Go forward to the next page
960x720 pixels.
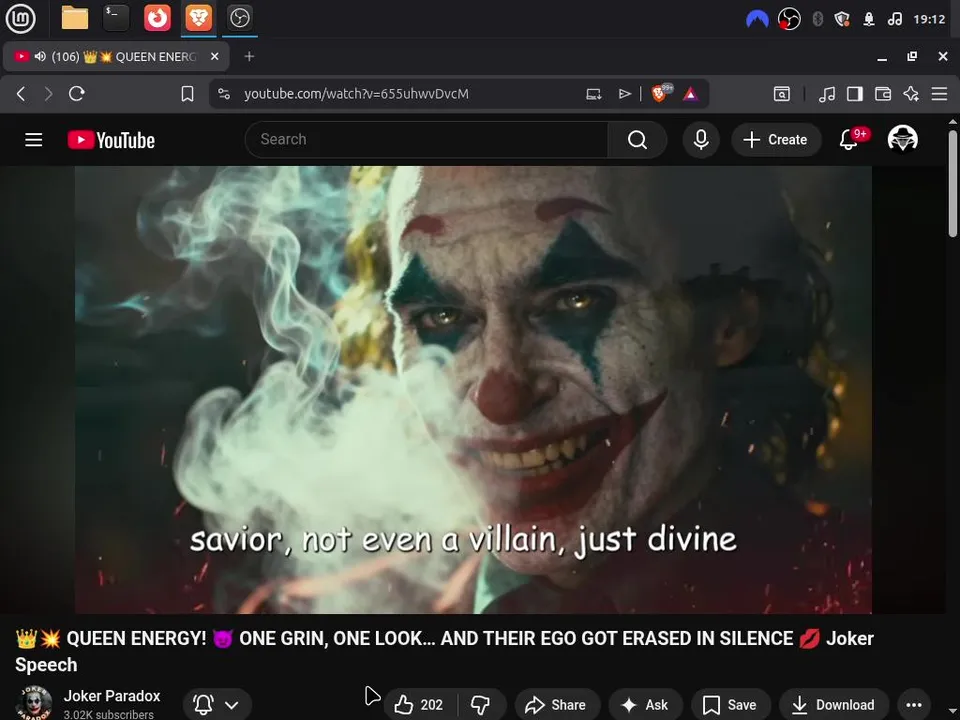[48, 94]
